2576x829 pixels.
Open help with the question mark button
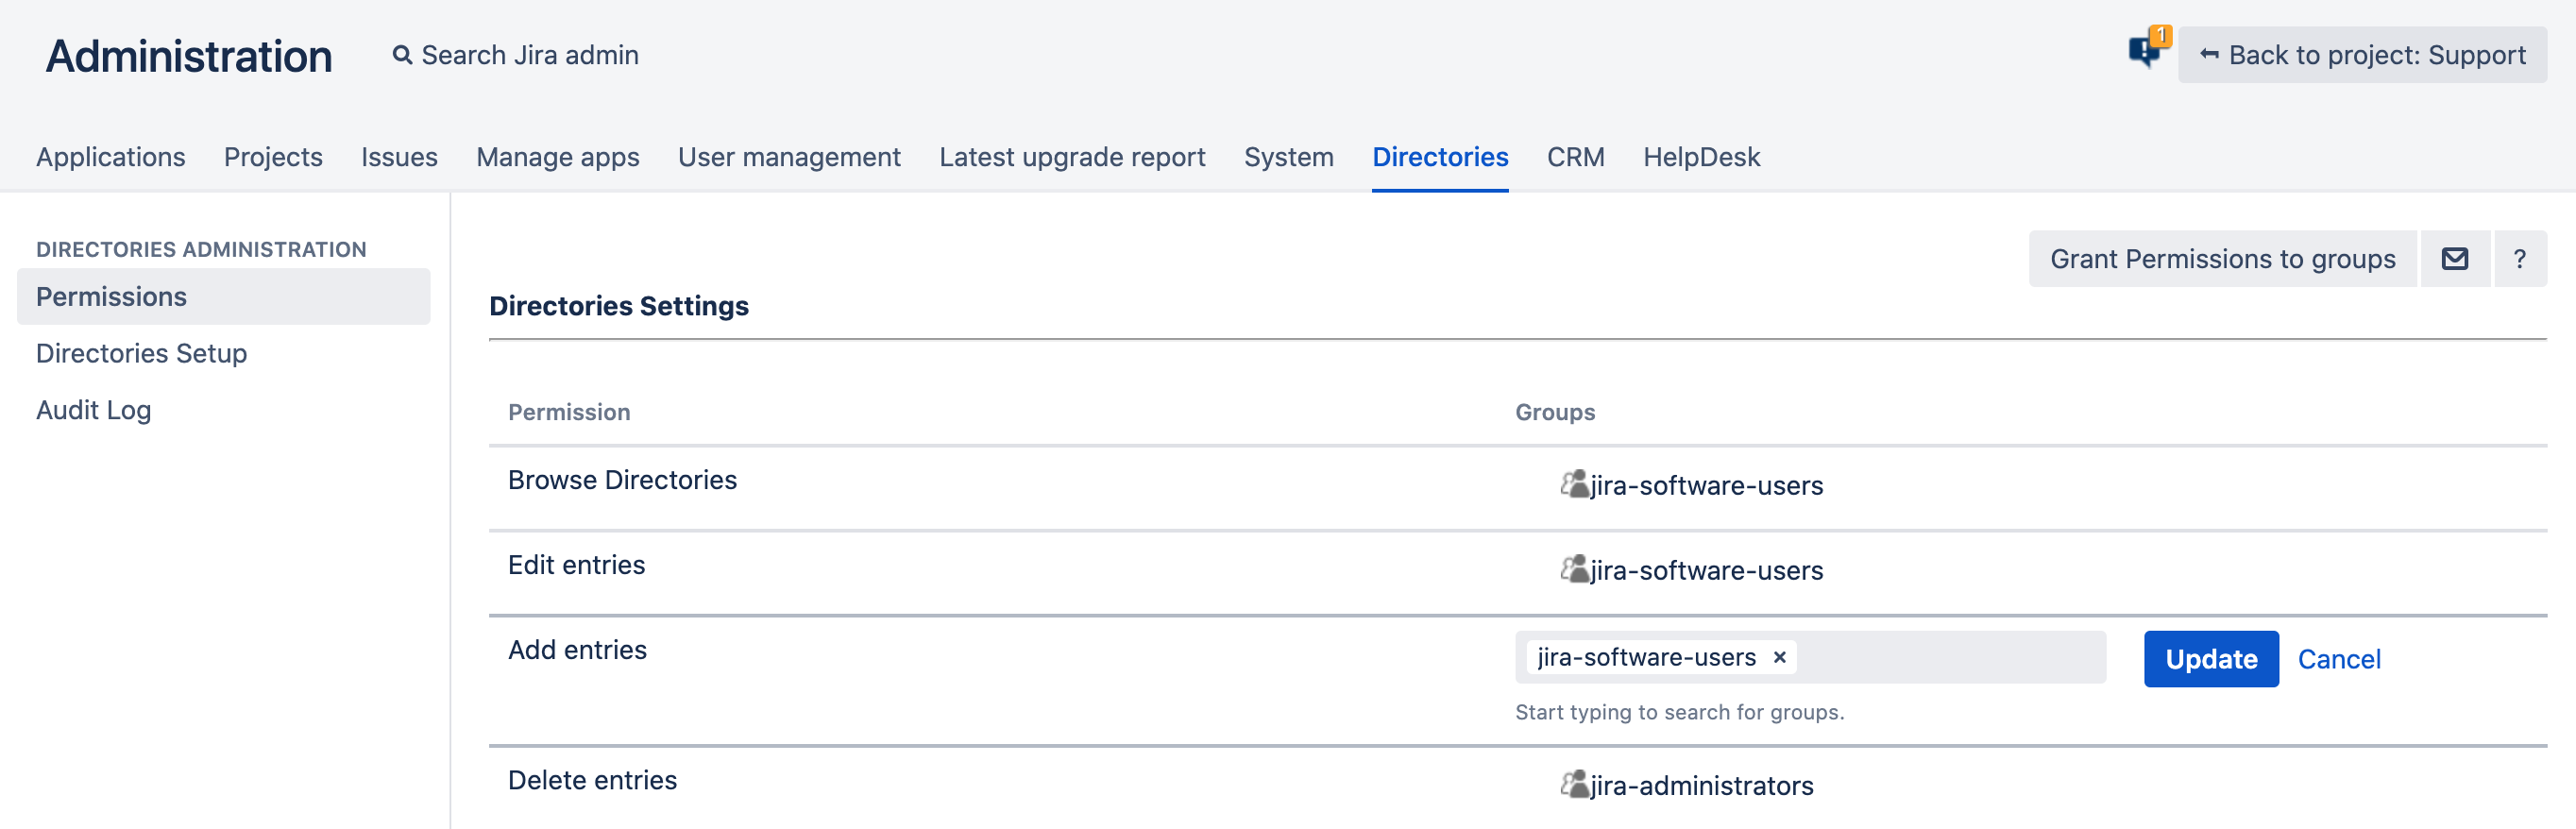(x=2519, y=259)
